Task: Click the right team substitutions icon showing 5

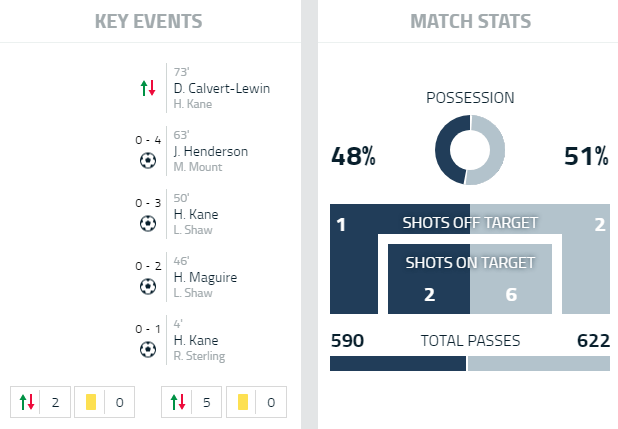Action: (179, 403)
